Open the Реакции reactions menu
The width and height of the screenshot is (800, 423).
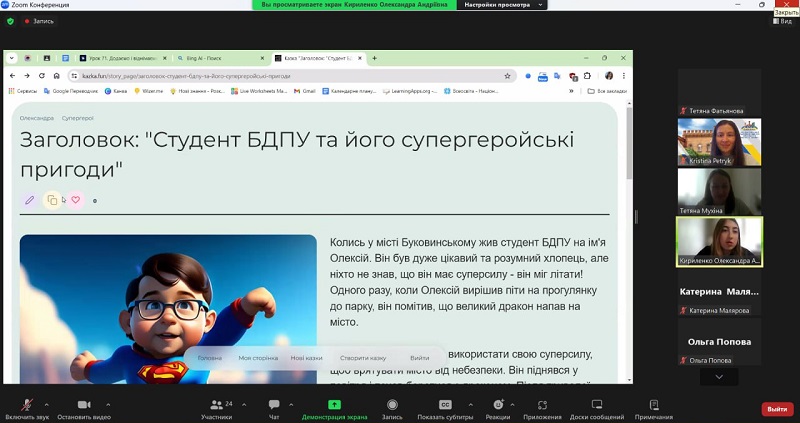click(x=498, y=409)
